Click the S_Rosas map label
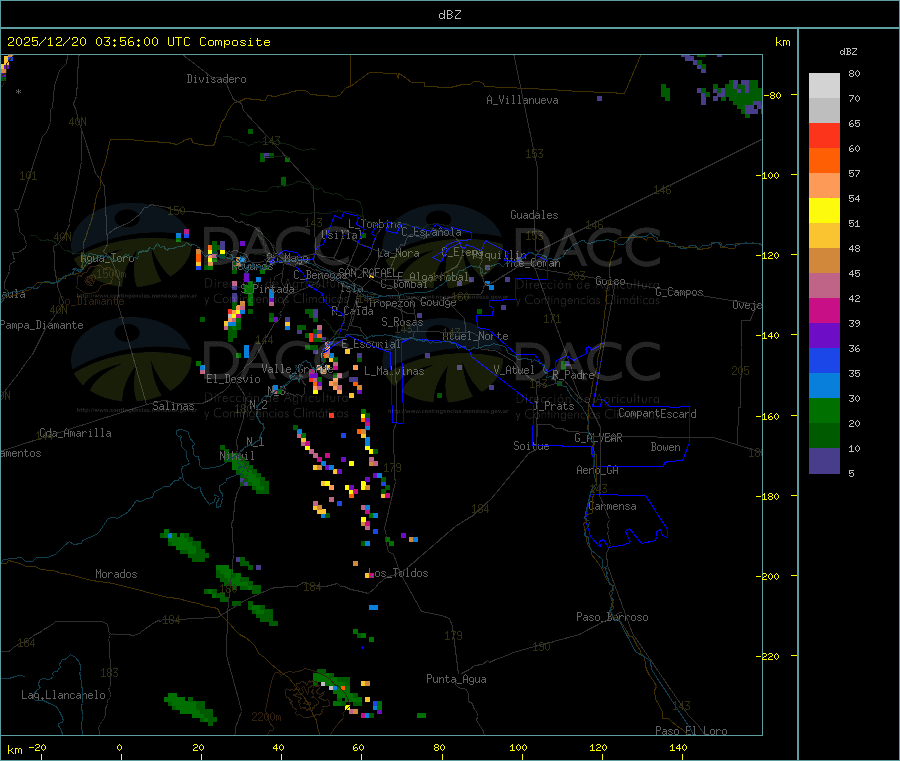Screen dimensions: 900x761 402,322
